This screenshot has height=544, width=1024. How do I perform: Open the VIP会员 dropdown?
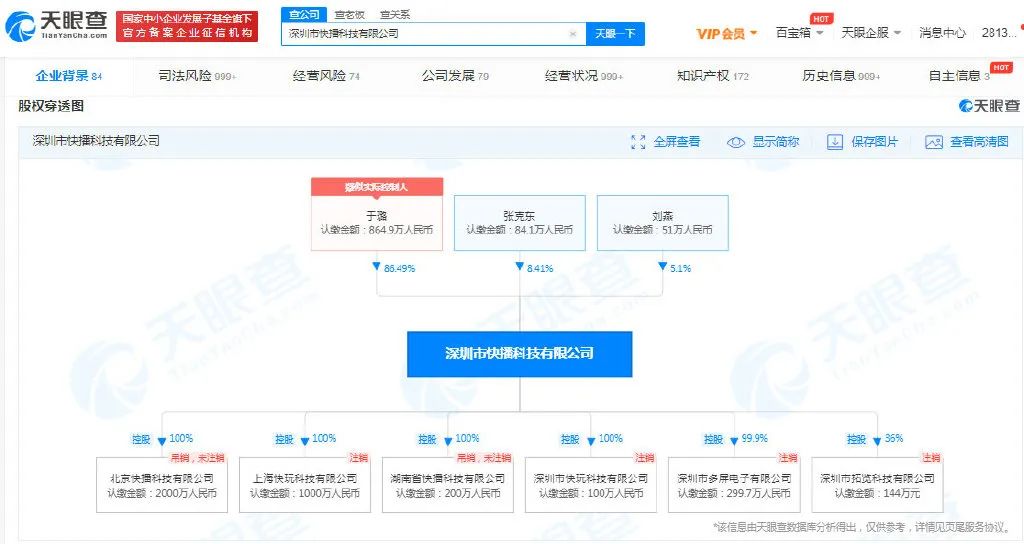pyautogui.click(x=726, y=33)
